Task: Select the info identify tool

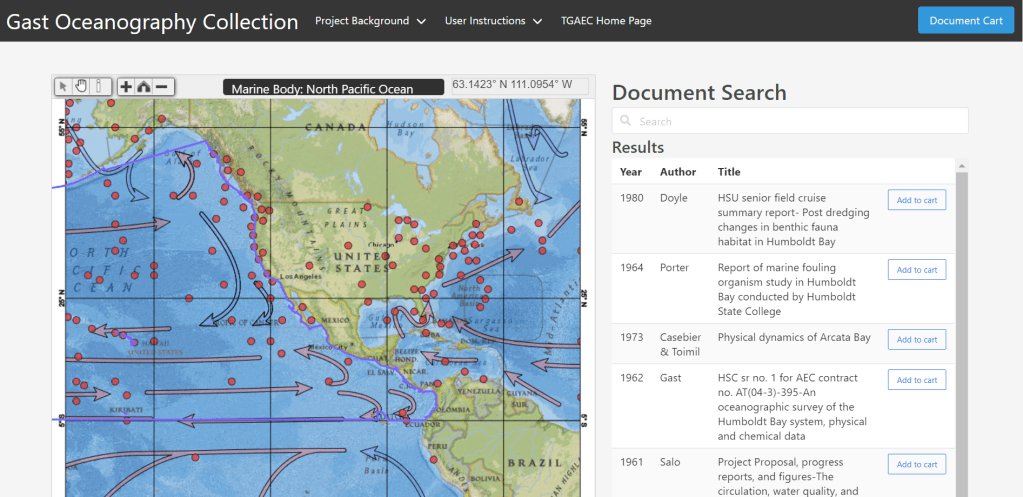Action: click(x=98, y=86)
